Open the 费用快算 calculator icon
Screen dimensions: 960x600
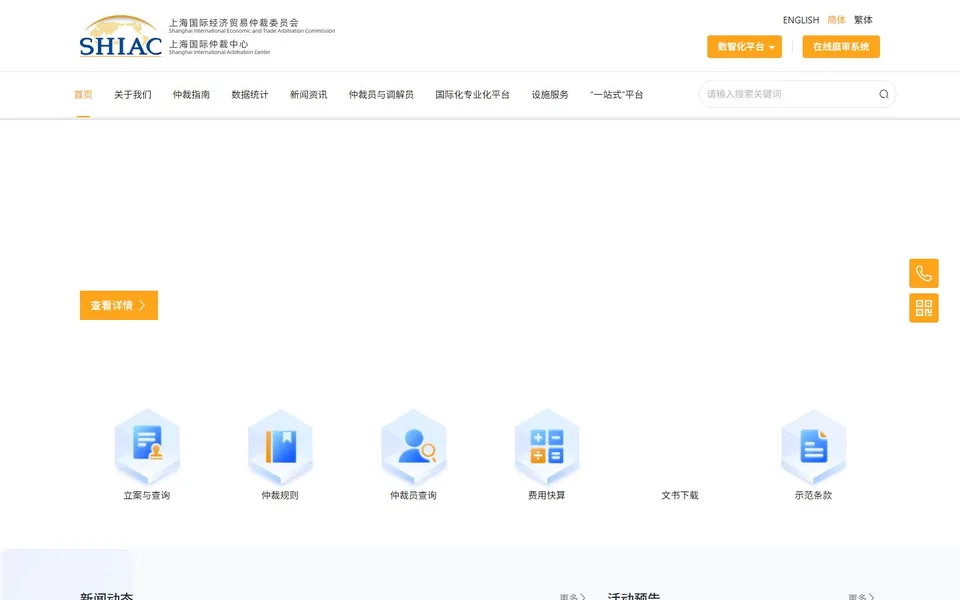pyautogui.click(x=547, y=446)
